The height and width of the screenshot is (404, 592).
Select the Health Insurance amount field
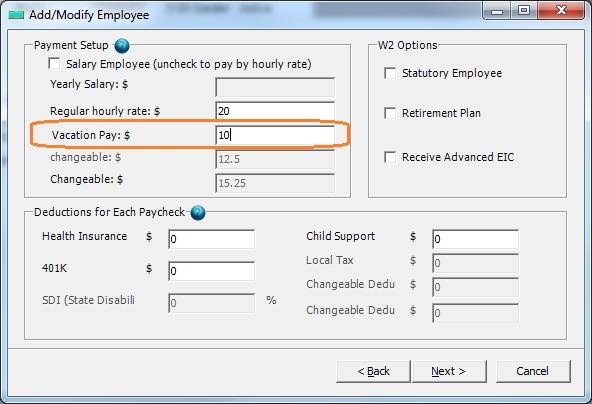[x=211, y=239]
